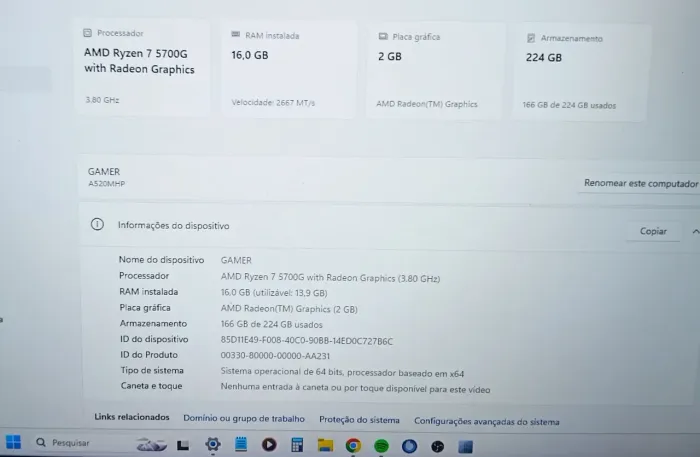Open the Task View taskbar icon
Screen dimensions: 700x457
pyautogui.click(x=183, y=445)
